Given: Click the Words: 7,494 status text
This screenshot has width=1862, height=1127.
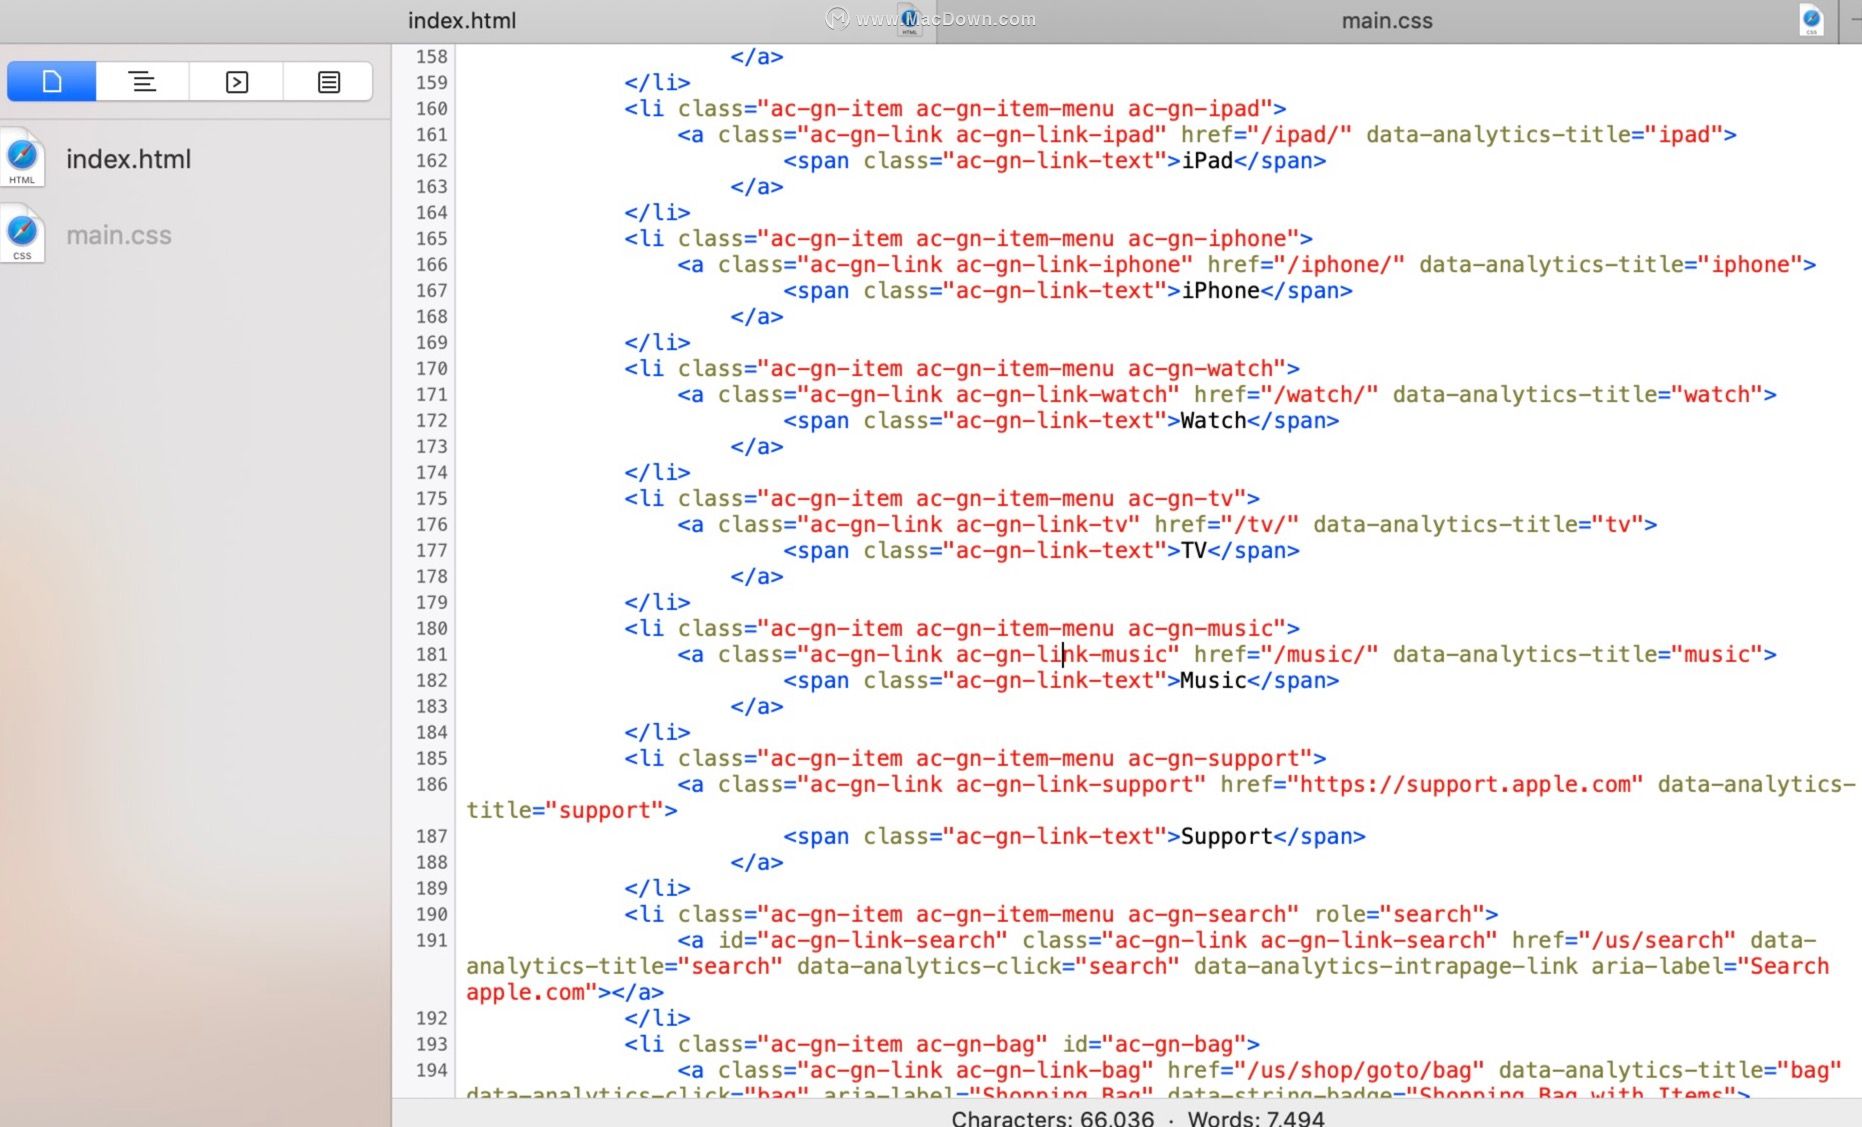Looking at the screenshot, I should coord(1256,1118).
